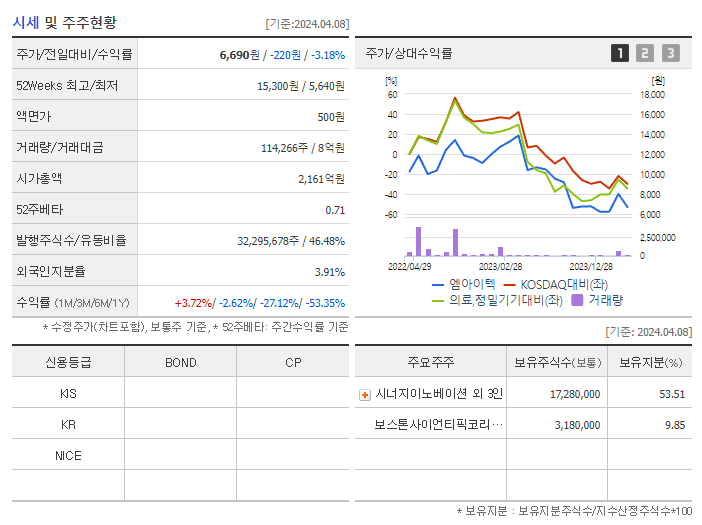This screenshot has height=525, width=702.
Task: Click the +3.72% one-month return
Action: 193,303
